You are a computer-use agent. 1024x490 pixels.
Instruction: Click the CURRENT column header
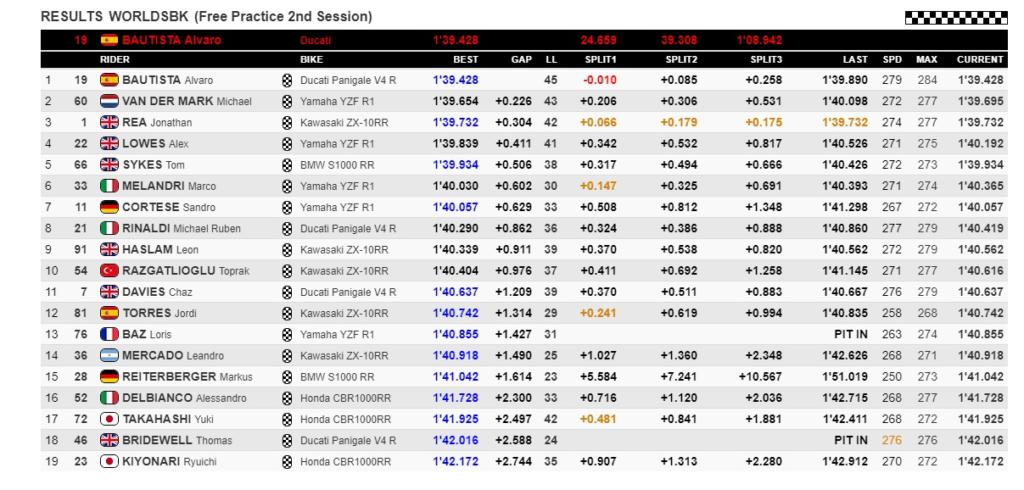point(980,59)
